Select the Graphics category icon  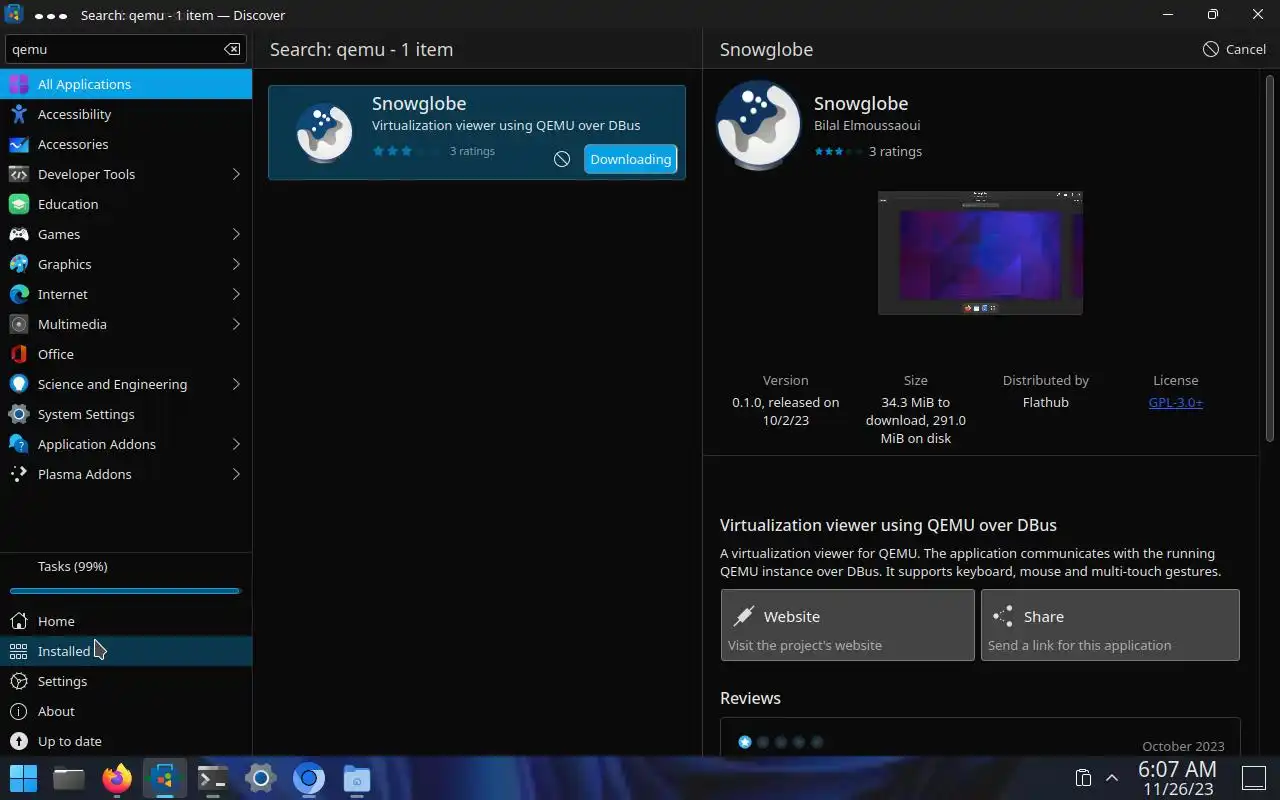tap(18, 264)
